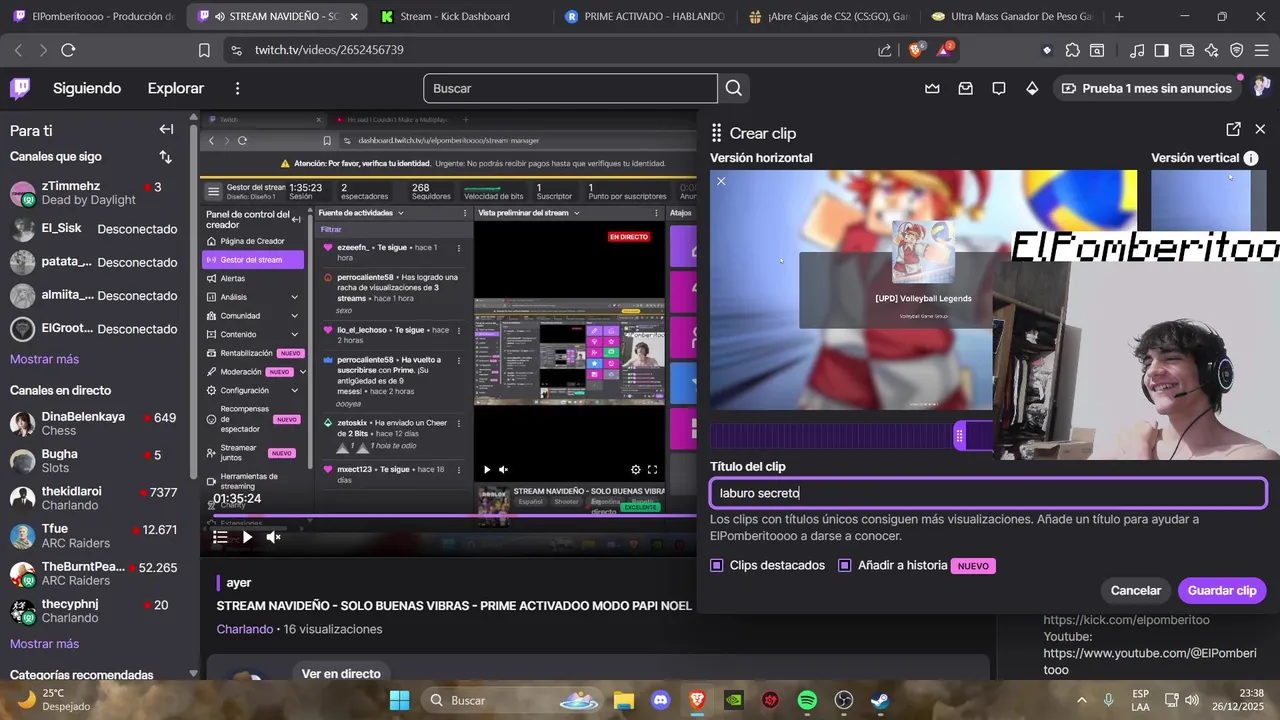The image size is (1280, 720).
Task: Click the Get Bits diamond icon
Action: (x=1032, y=88)
